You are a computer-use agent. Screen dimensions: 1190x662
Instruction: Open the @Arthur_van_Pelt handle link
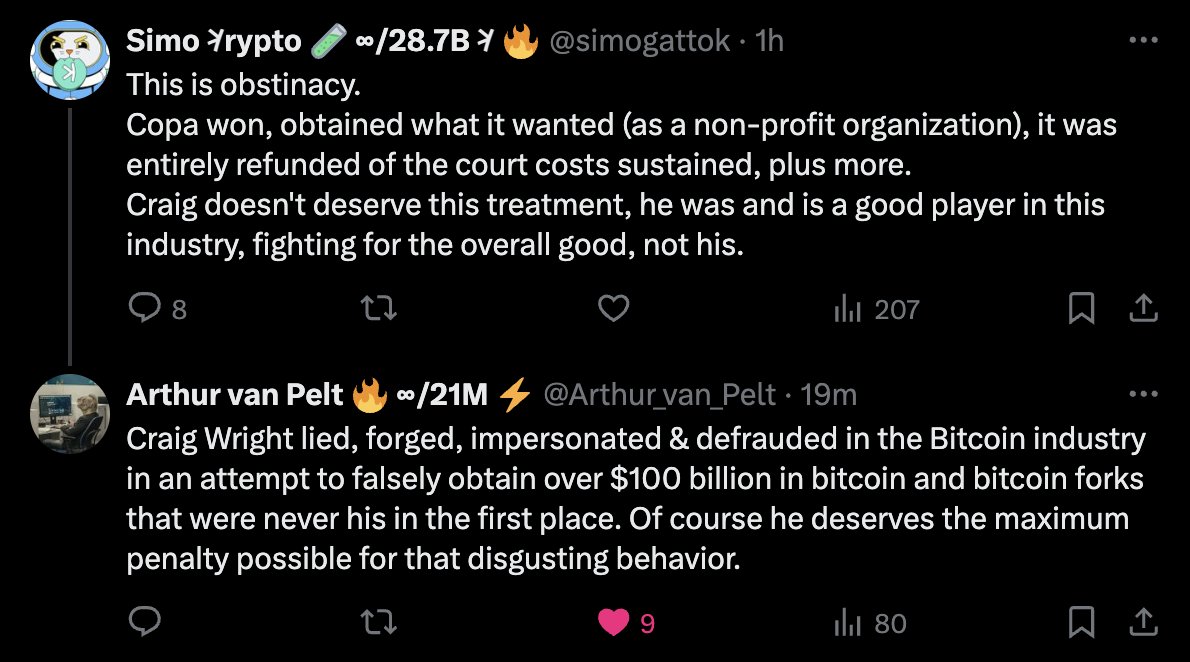(659, 396)
